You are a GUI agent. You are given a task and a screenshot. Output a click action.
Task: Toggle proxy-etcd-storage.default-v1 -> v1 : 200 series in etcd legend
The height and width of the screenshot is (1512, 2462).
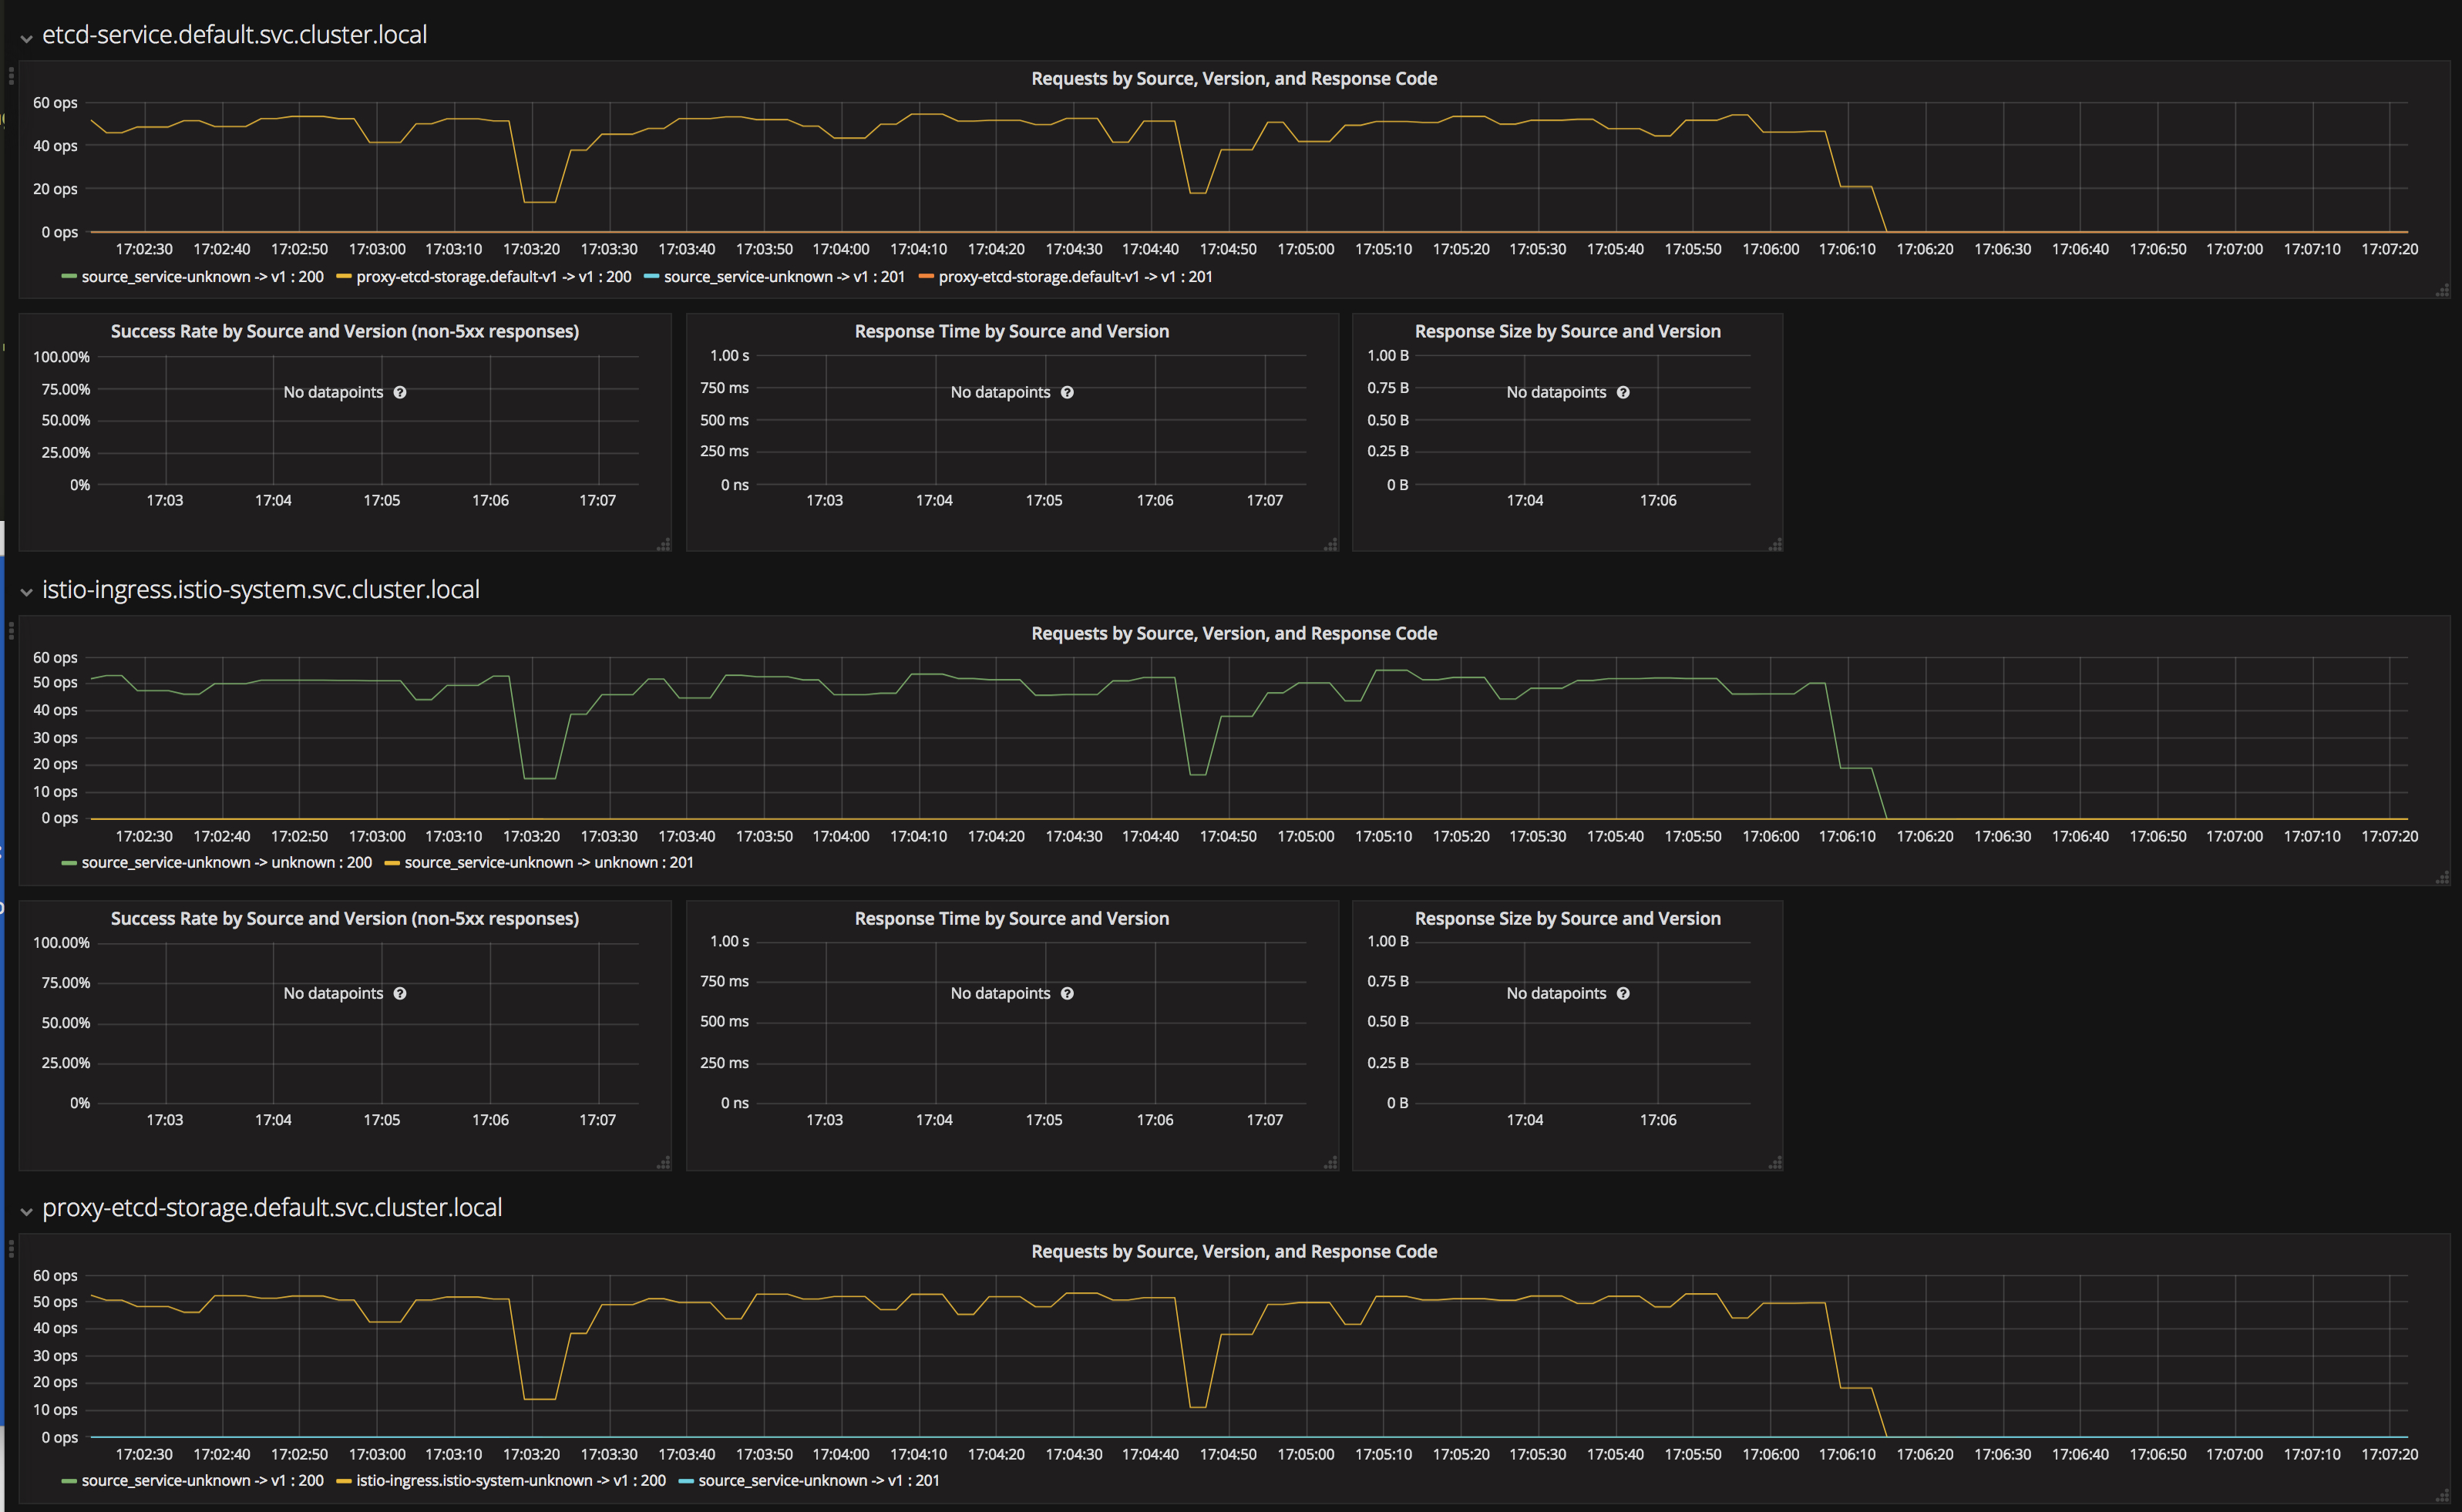pyautogui.click(x=493, y=277)
